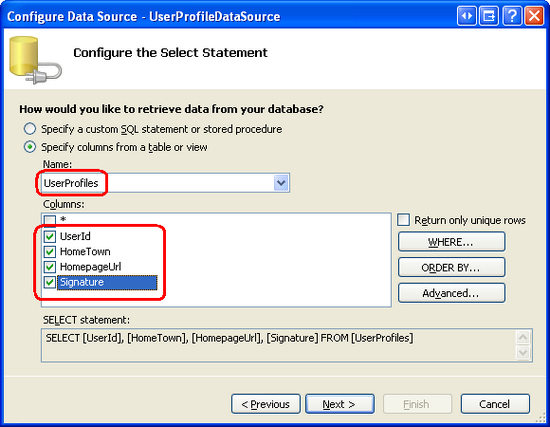Open Advanced SQL generation options
550x427 pixels.
[451, 293]
